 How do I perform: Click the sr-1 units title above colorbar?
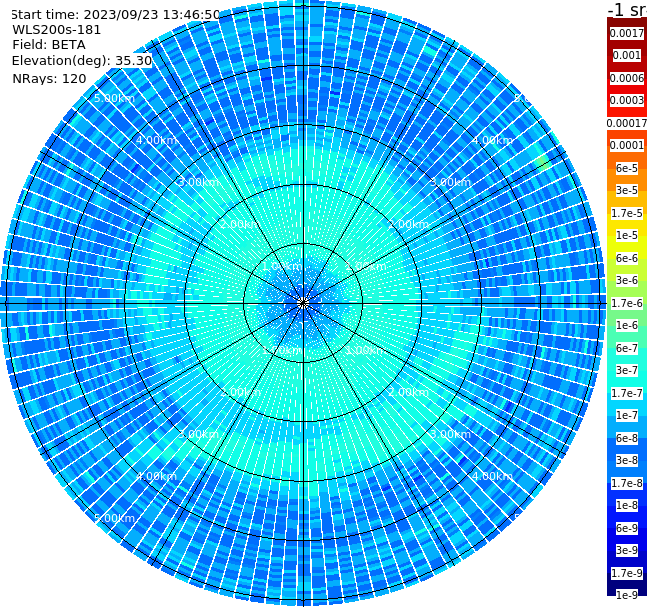pos(627,9)
